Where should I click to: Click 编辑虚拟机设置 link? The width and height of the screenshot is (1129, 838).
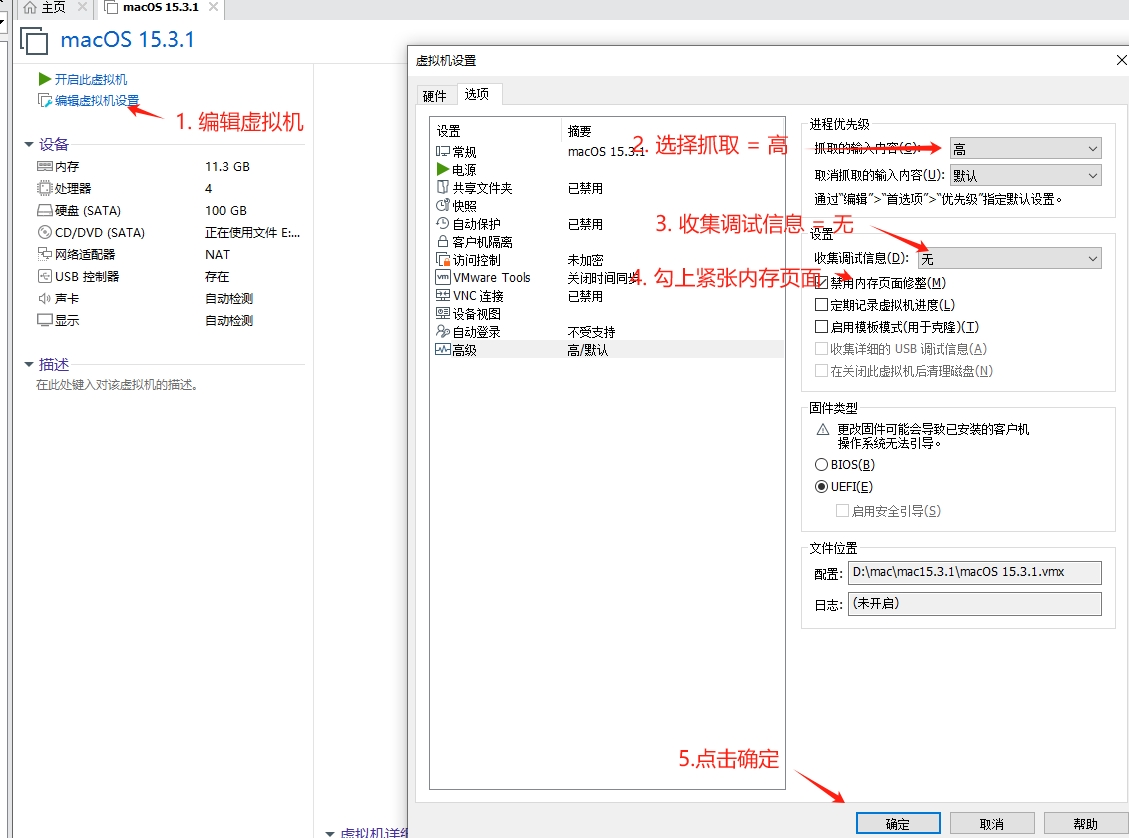[97, 100]
